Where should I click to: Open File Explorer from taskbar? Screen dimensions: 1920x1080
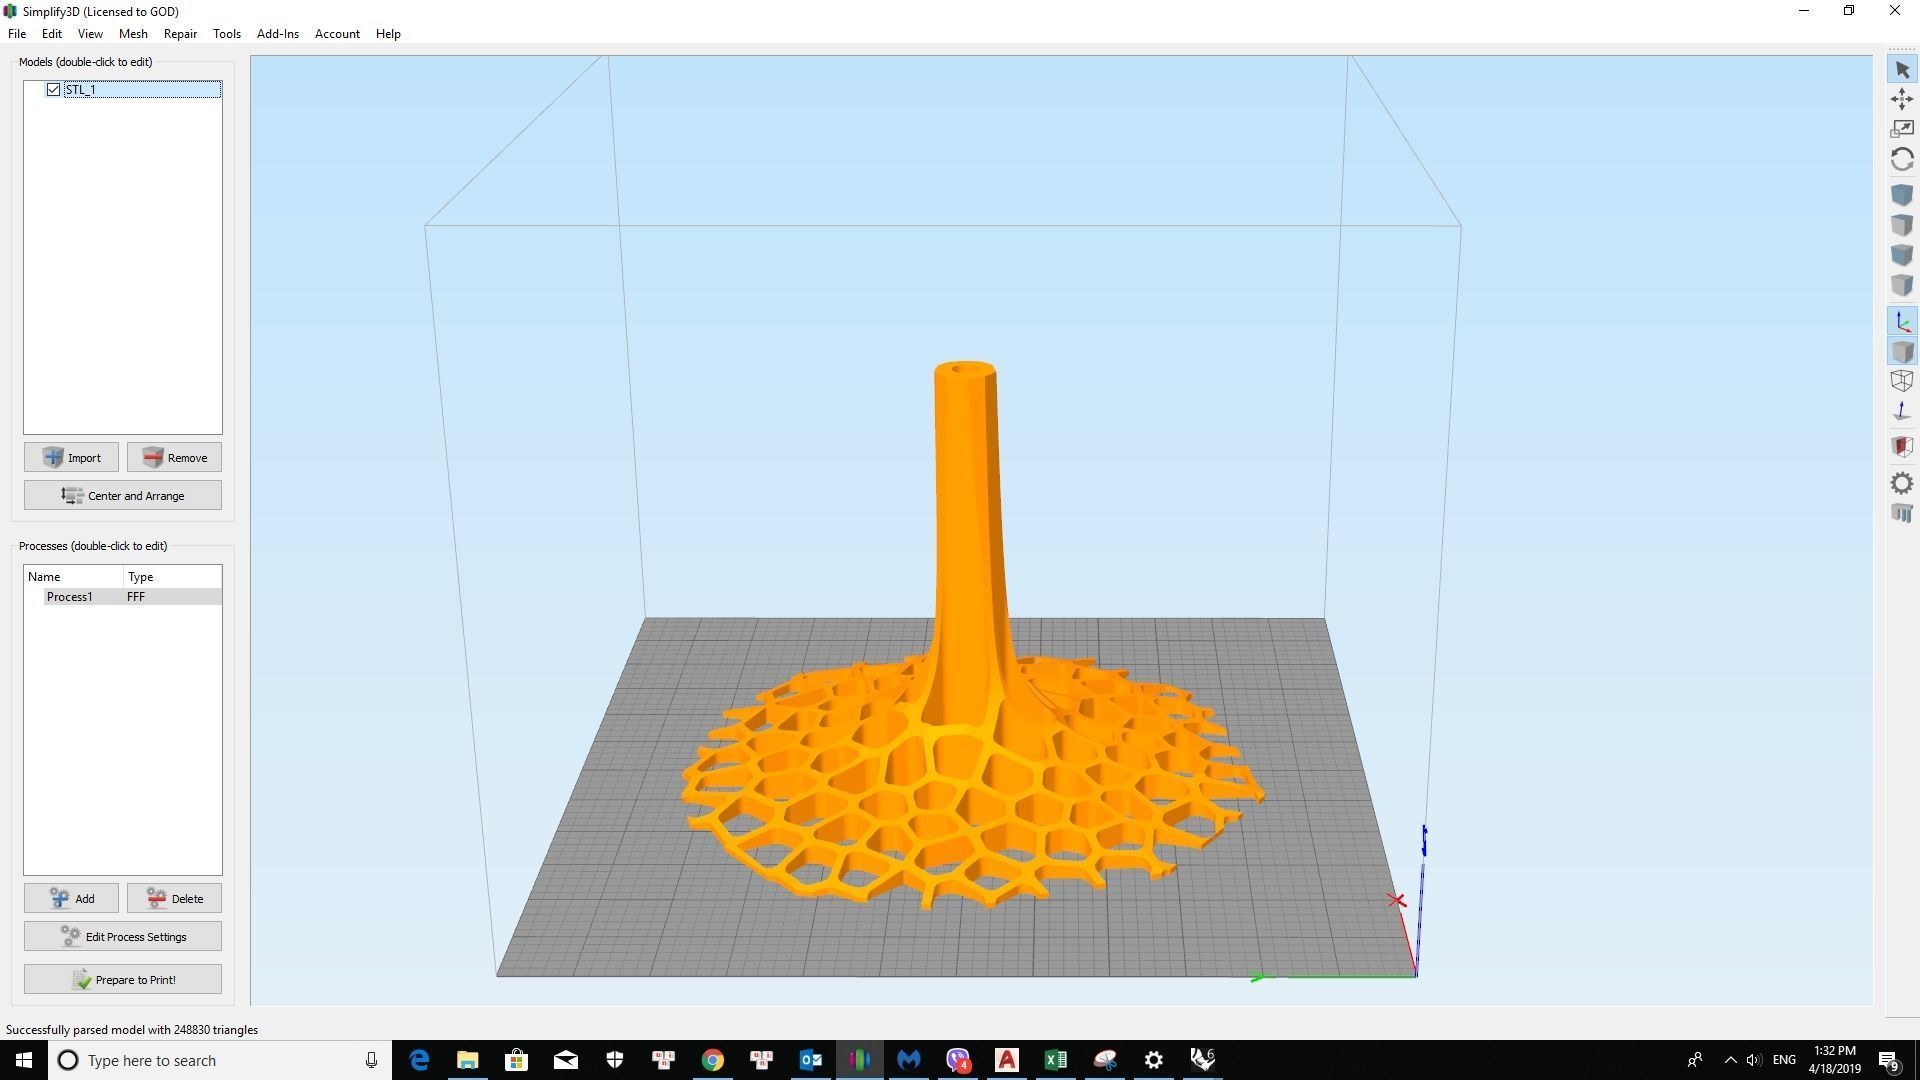tap(468, 1060)
